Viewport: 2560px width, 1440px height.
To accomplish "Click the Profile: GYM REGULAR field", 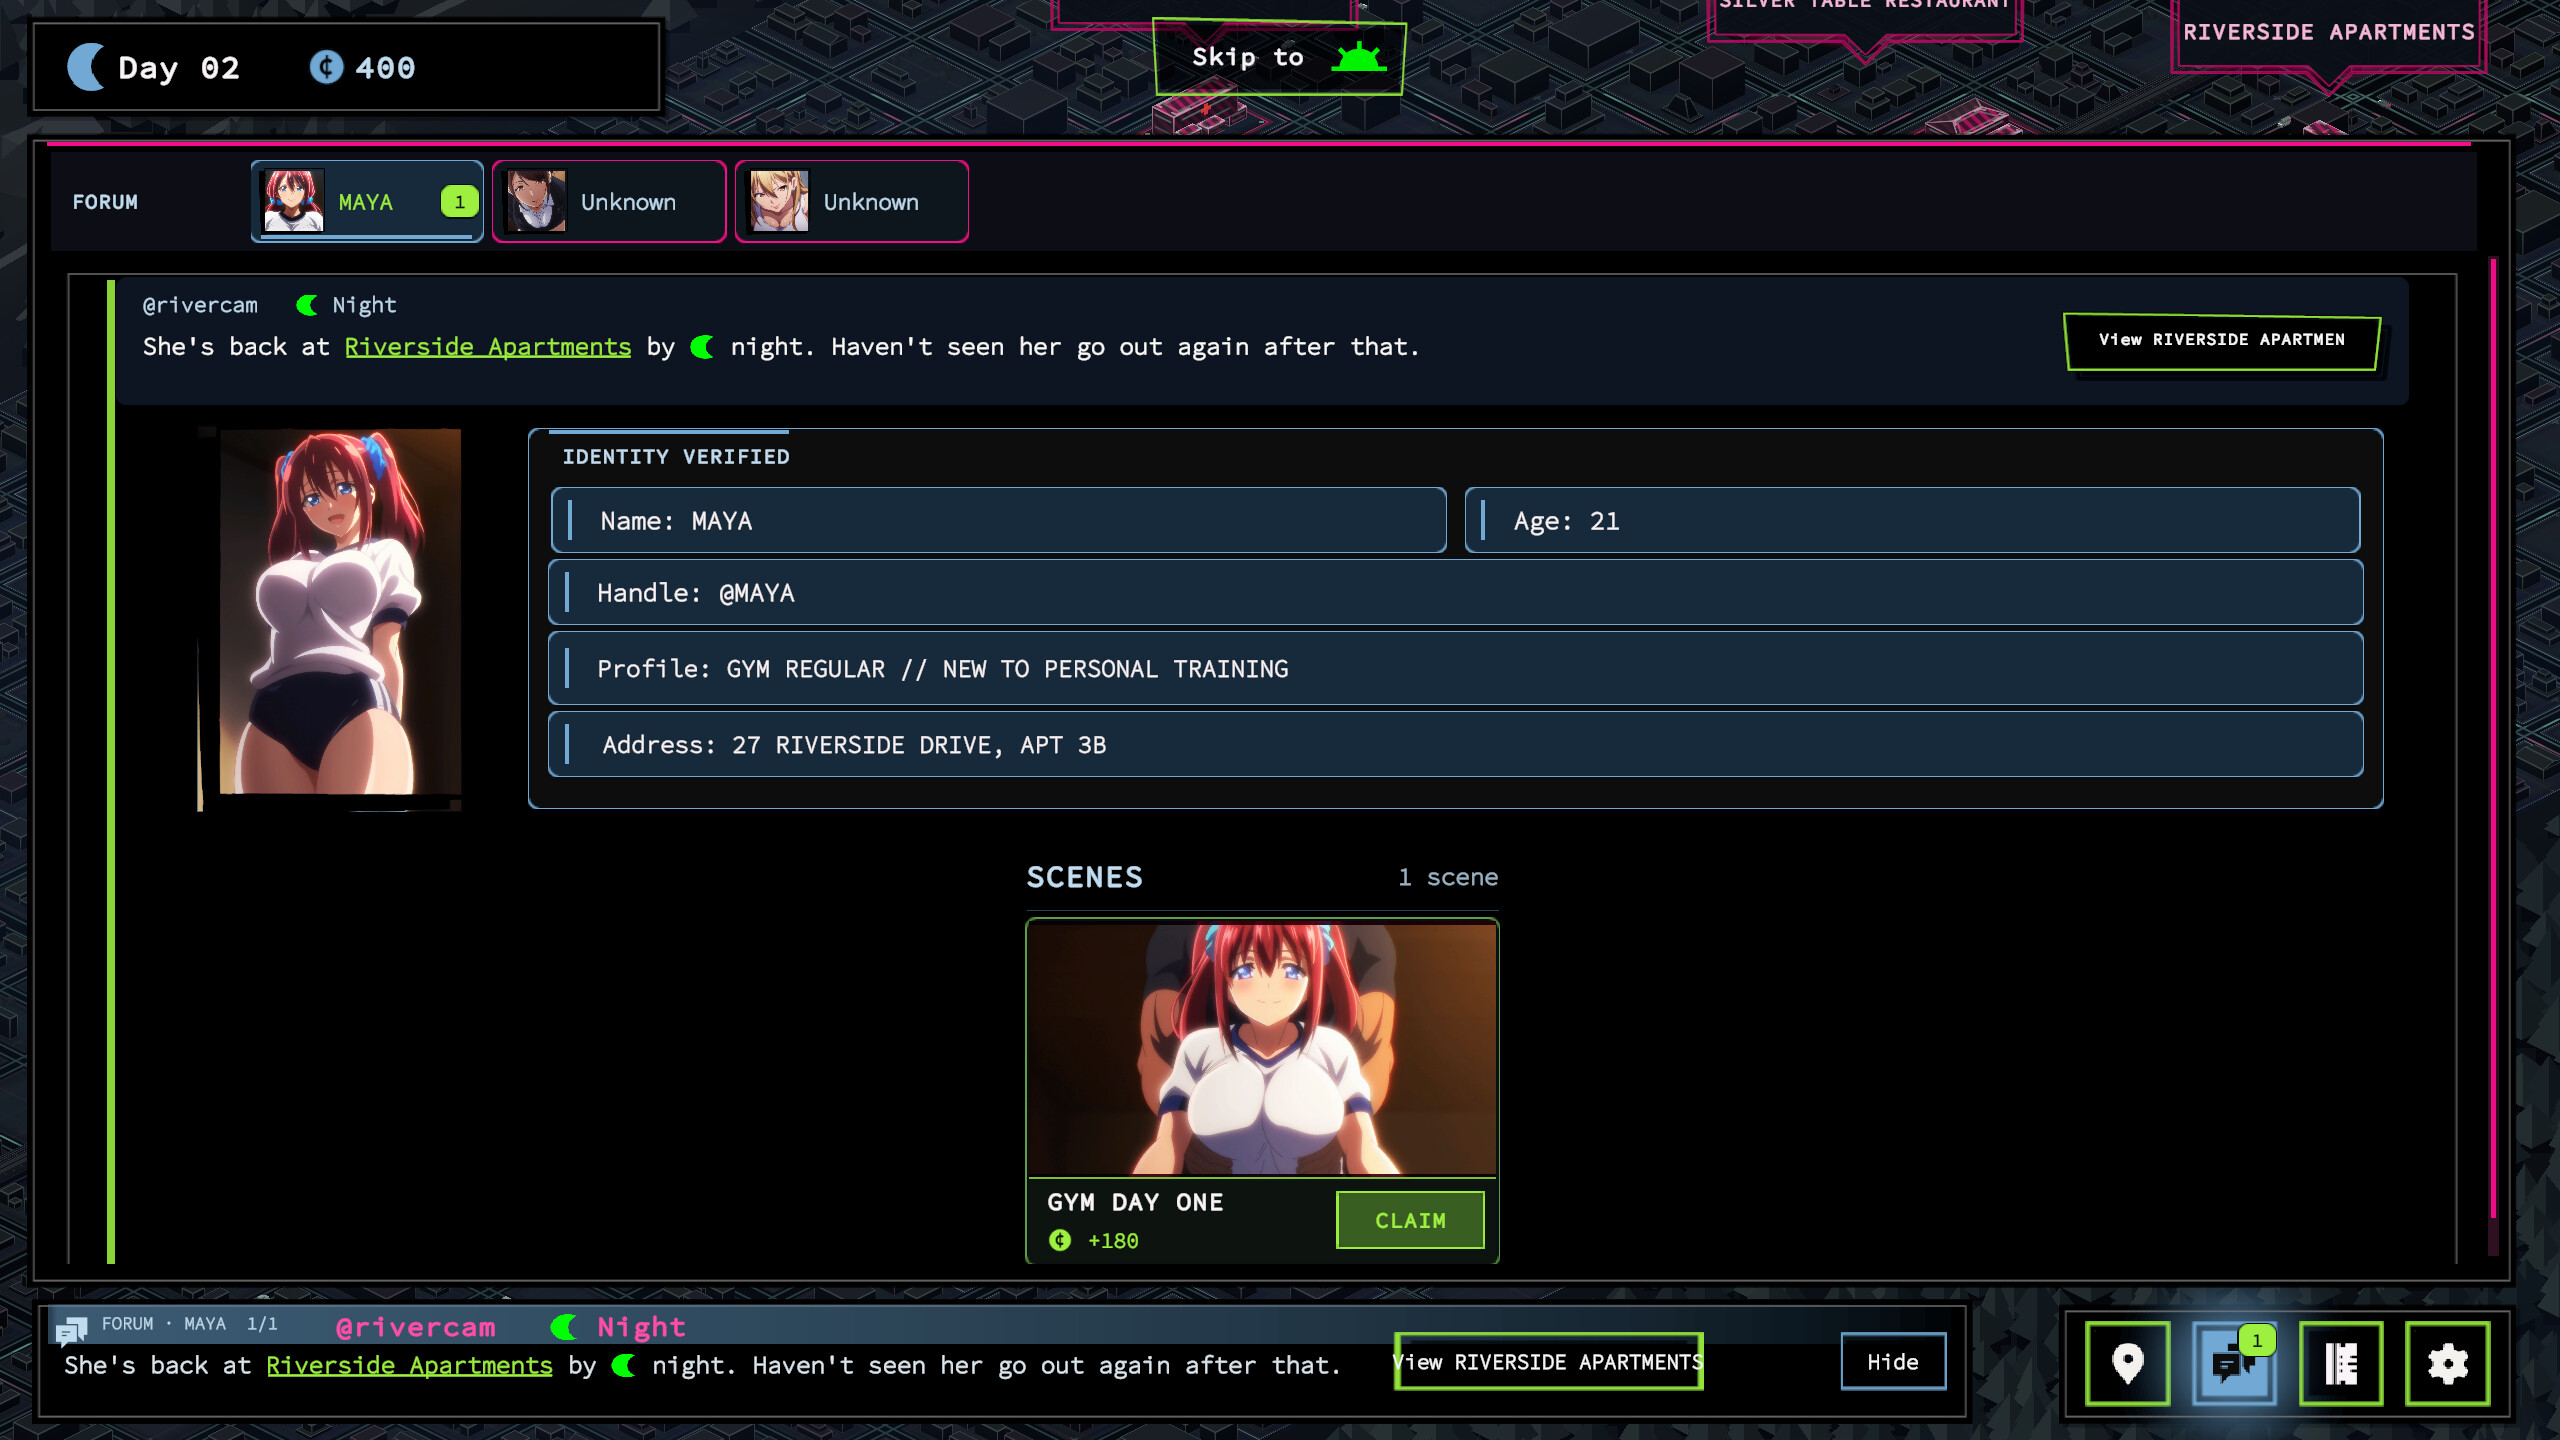I will (x=1455, y=668).
